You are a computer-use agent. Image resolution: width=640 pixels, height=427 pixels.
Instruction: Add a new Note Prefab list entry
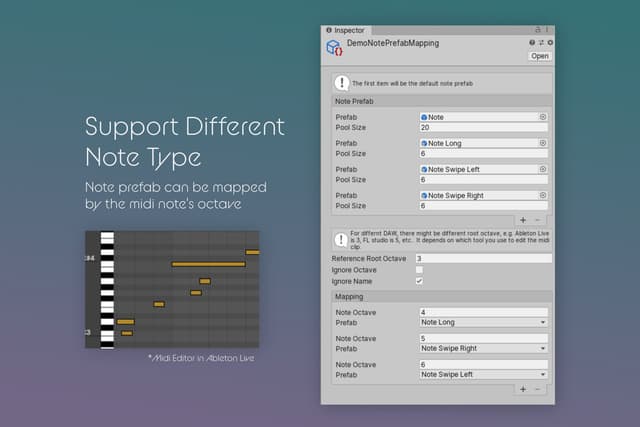pyautogui.click(x=523, y=220)
